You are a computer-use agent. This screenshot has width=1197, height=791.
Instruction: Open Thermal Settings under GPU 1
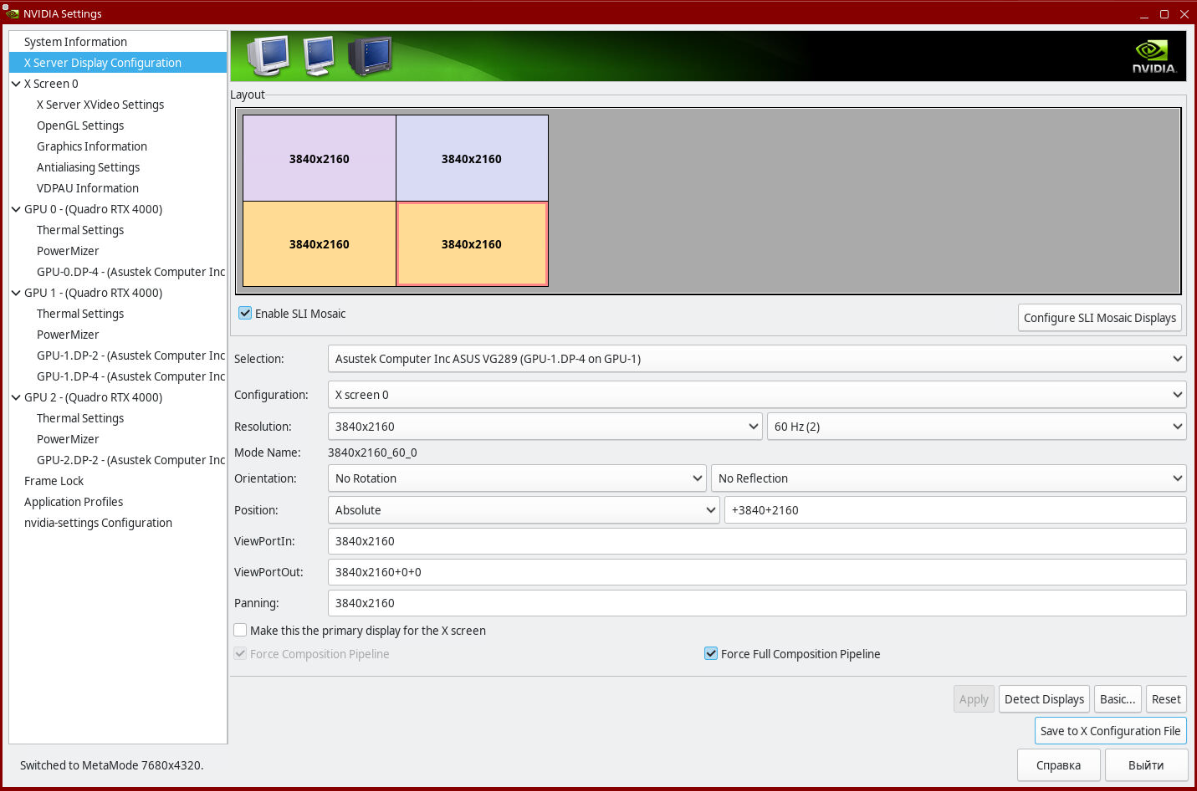click(80, 314)
